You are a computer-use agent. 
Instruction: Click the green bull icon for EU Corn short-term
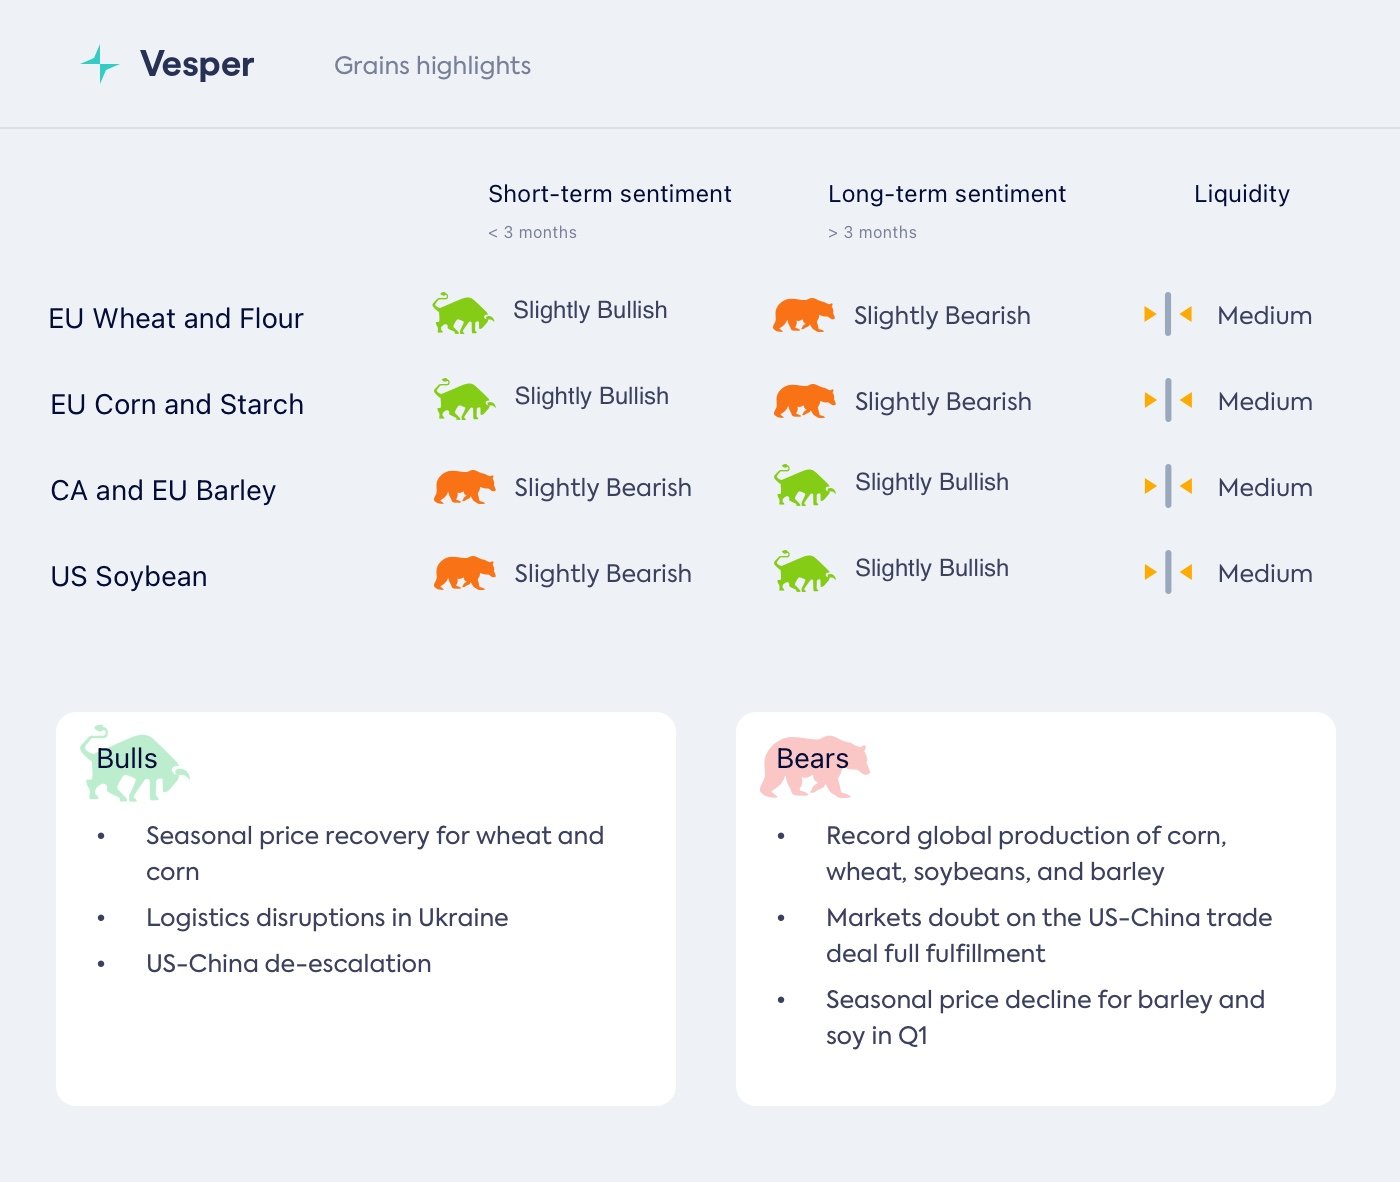pos(464,399)
